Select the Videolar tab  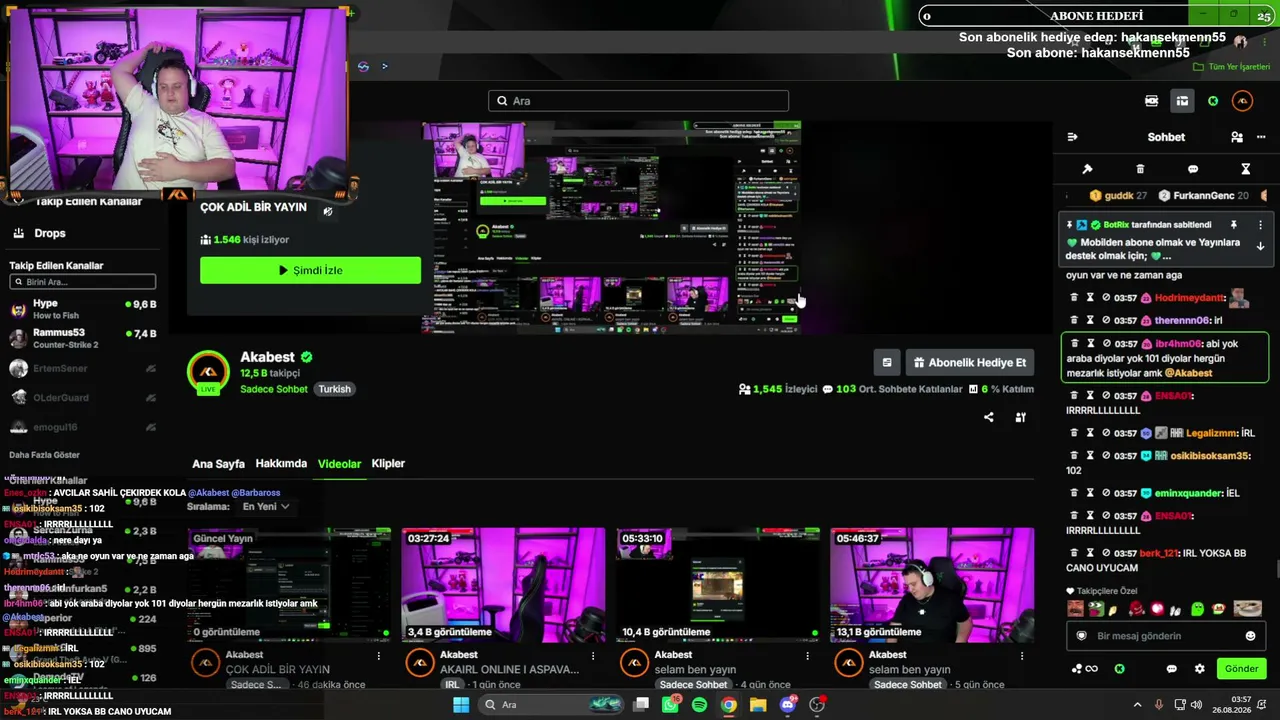339,464
